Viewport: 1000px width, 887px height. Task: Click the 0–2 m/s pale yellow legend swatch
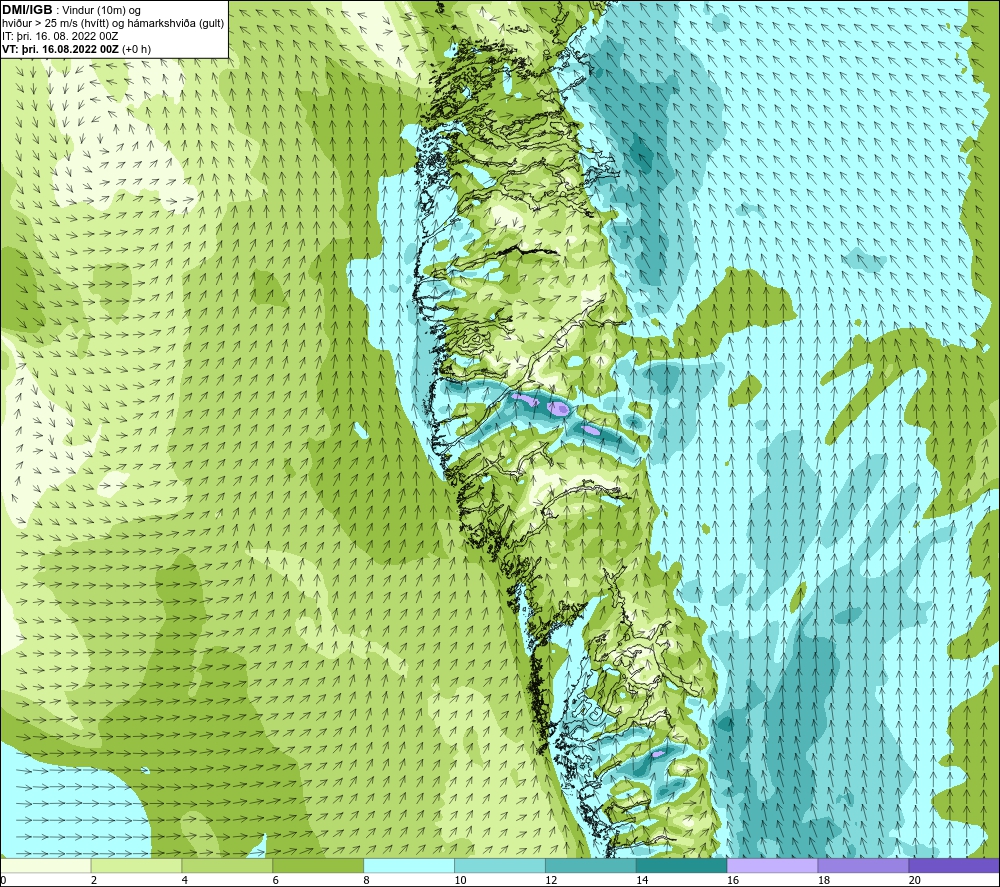pos(46,865)
